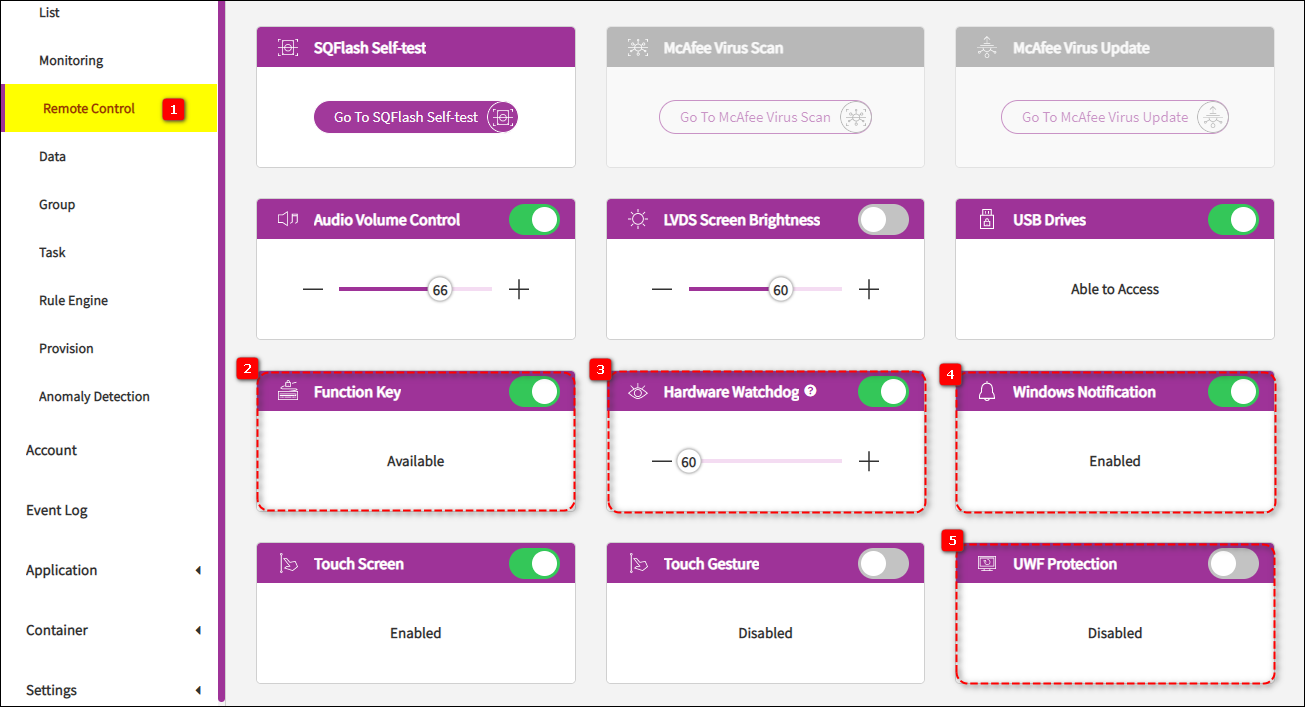Screen dimensions: 1305x707
Task: Click the LVDS Screen Brightness sun icon
Action: 638,220
